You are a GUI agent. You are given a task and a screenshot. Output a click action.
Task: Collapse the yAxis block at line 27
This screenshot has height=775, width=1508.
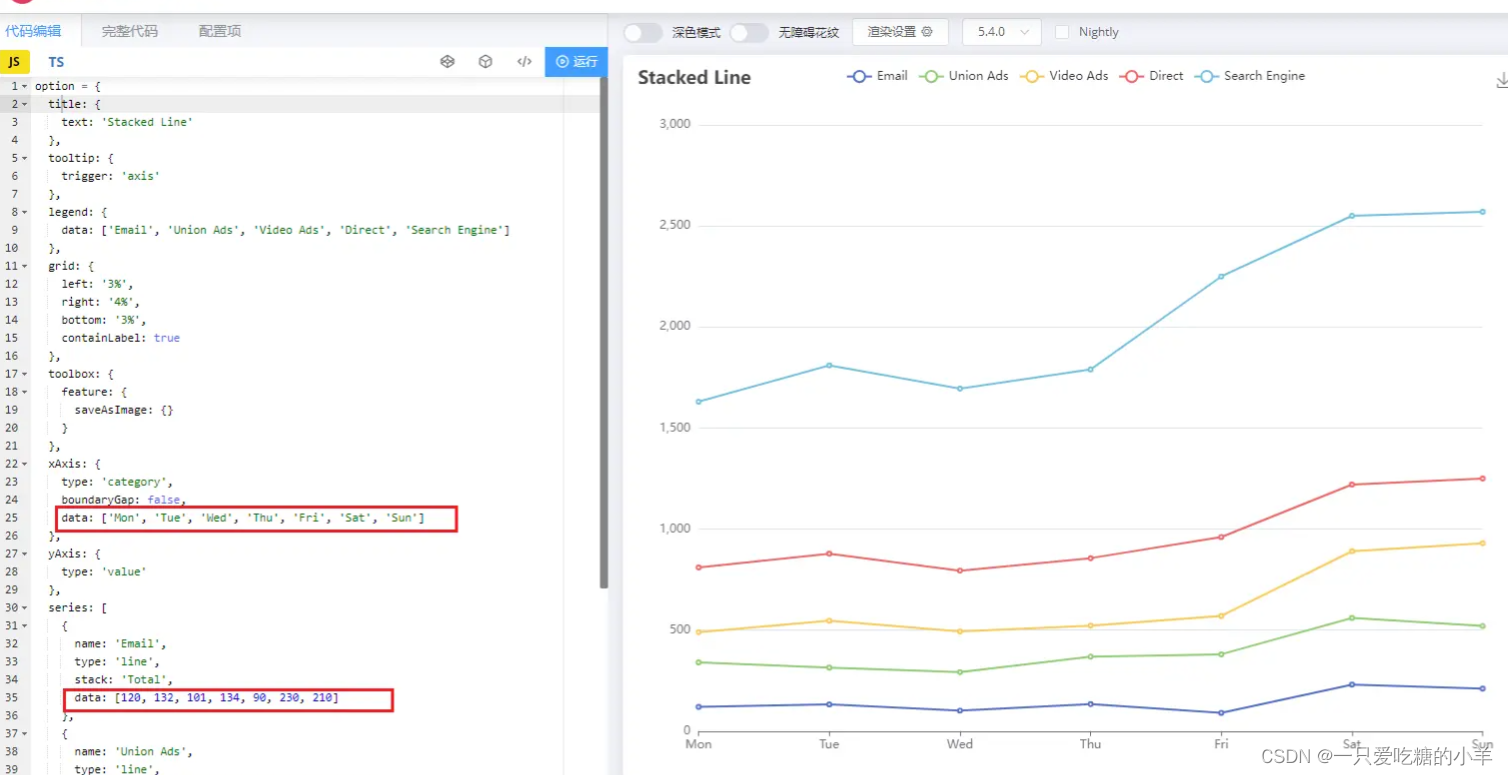pos(25,554)
